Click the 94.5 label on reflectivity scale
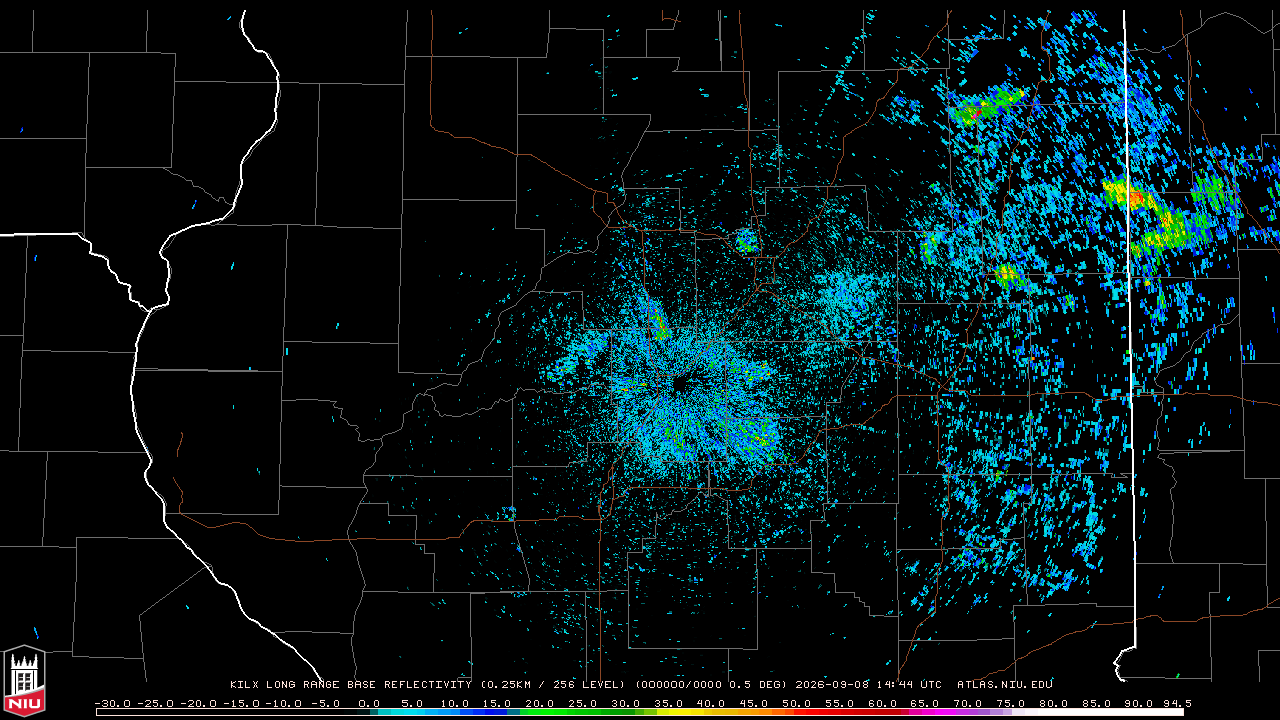 1174,703
